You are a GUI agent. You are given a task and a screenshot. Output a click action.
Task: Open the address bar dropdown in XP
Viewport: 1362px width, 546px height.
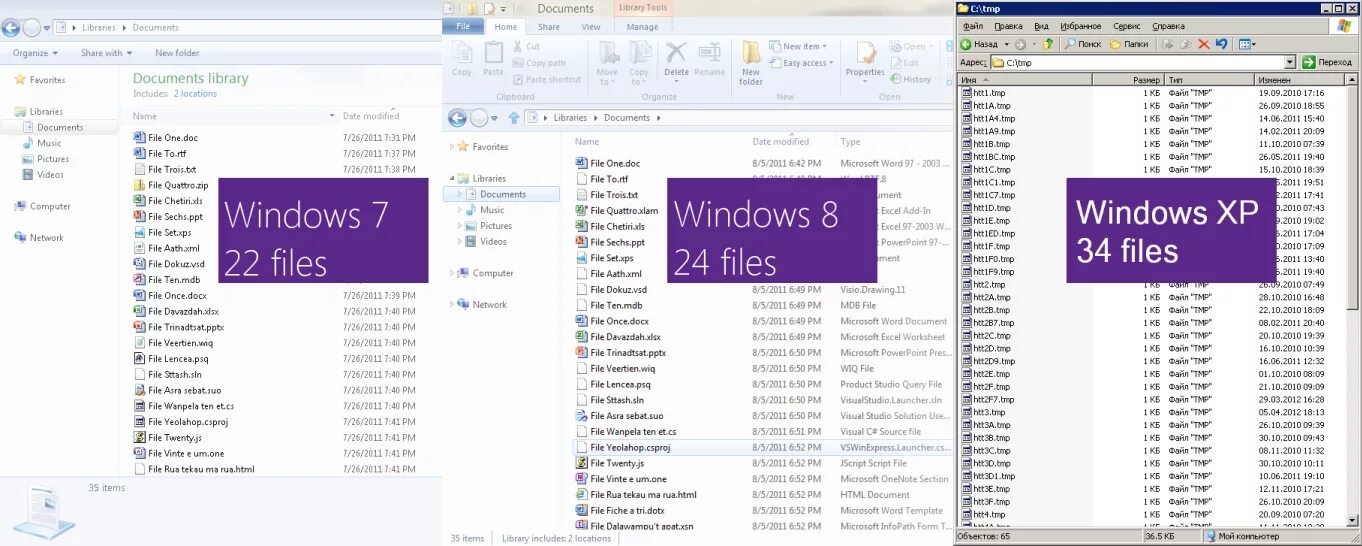[x=1290, y=62]
